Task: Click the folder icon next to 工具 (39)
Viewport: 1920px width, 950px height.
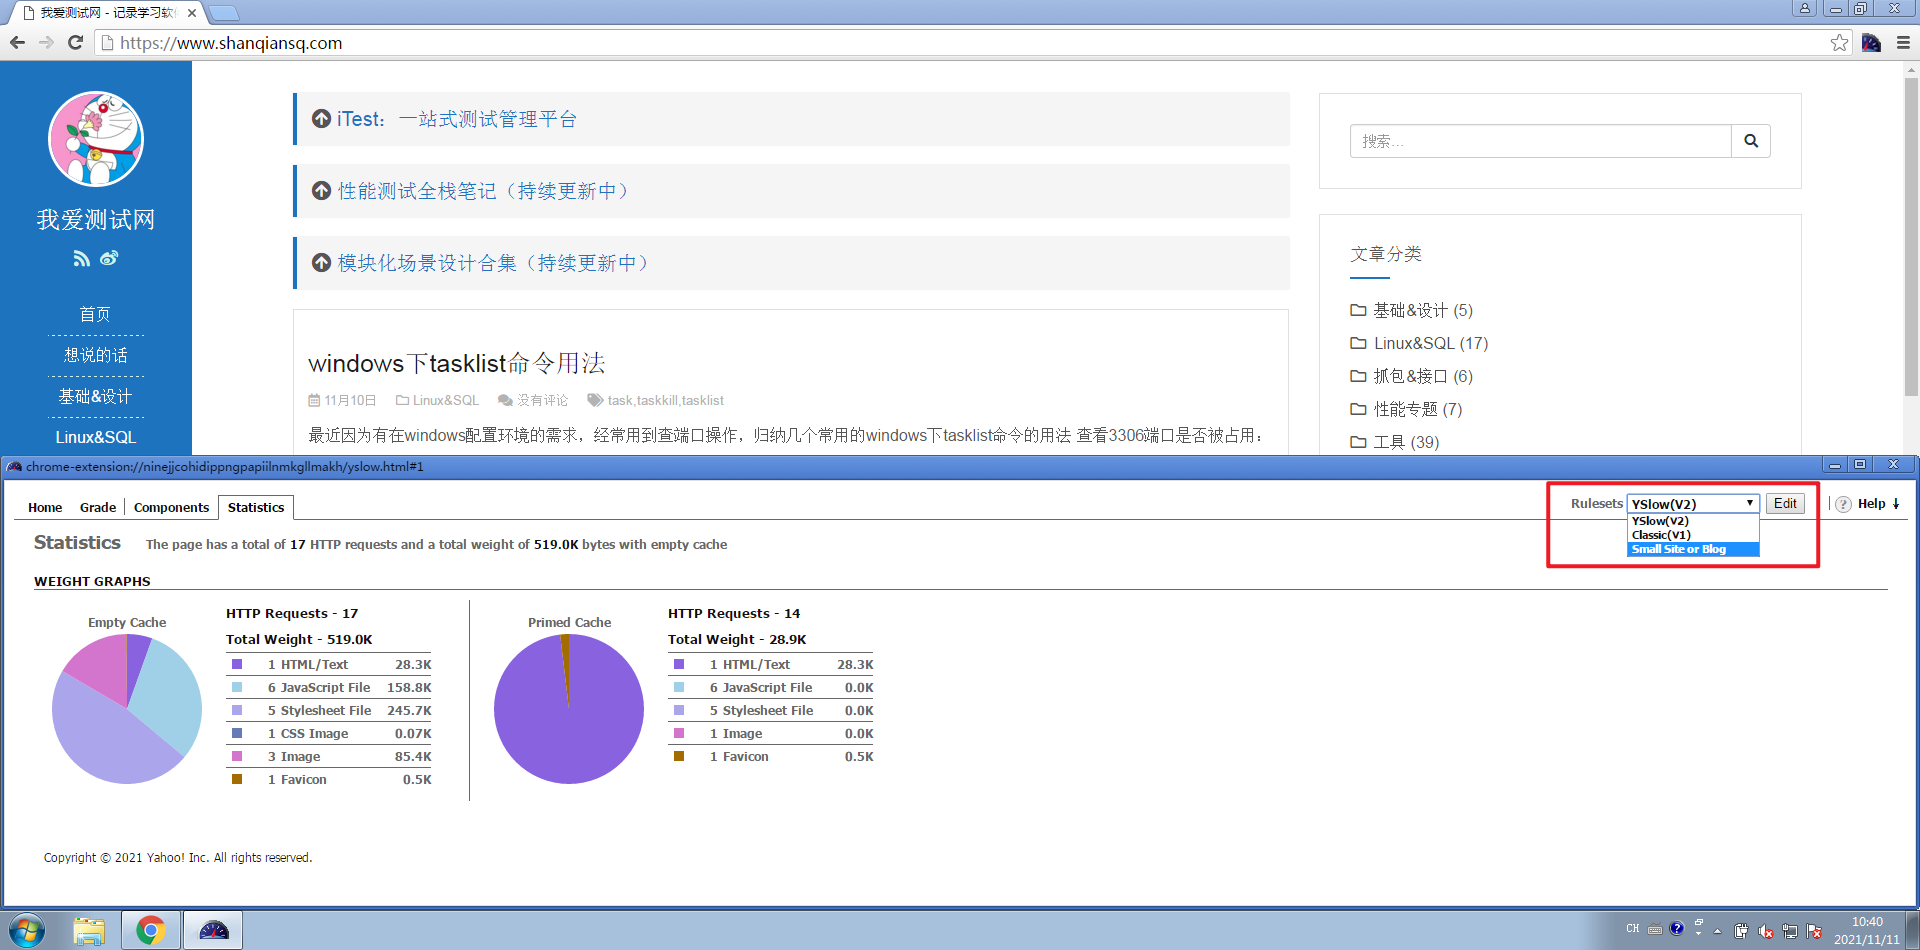Action: [x=1358, y=442]
